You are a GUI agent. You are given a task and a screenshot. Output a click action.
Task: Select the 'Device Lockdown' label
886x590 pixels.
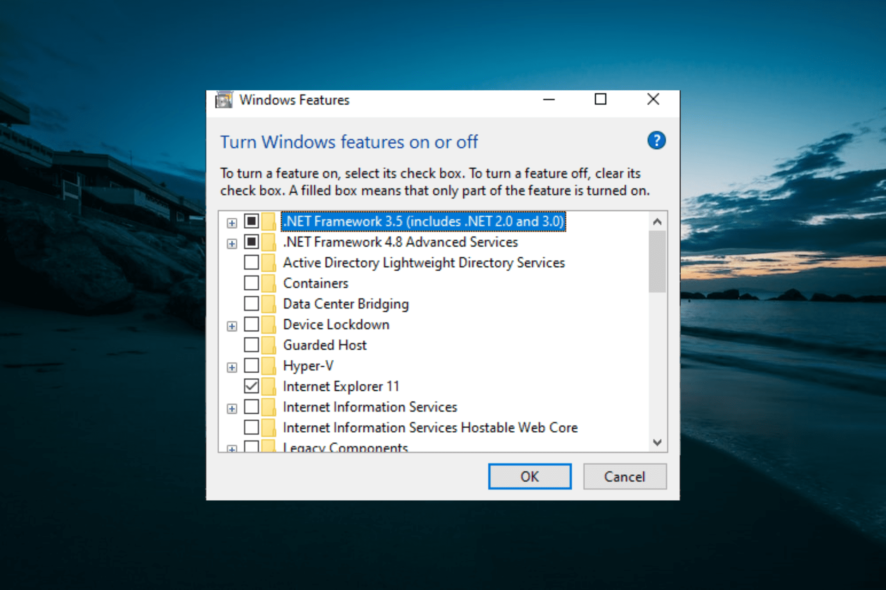(336, 324)
